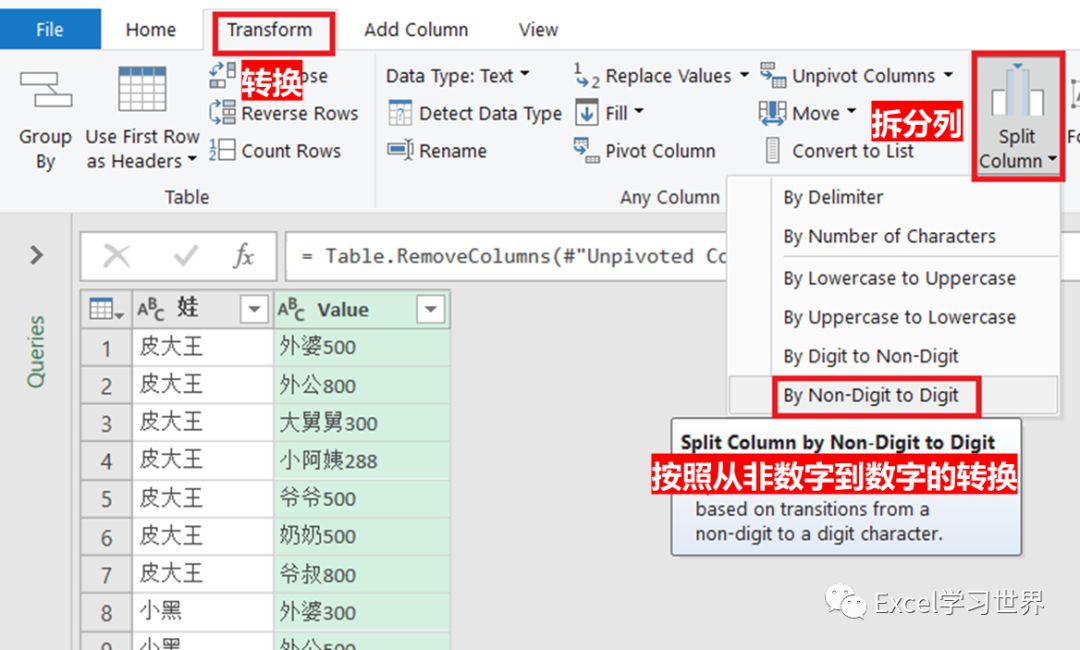Screen dimensions: 1080x650
Task: Click the Count Rows icon
Action: pos(222,150)
